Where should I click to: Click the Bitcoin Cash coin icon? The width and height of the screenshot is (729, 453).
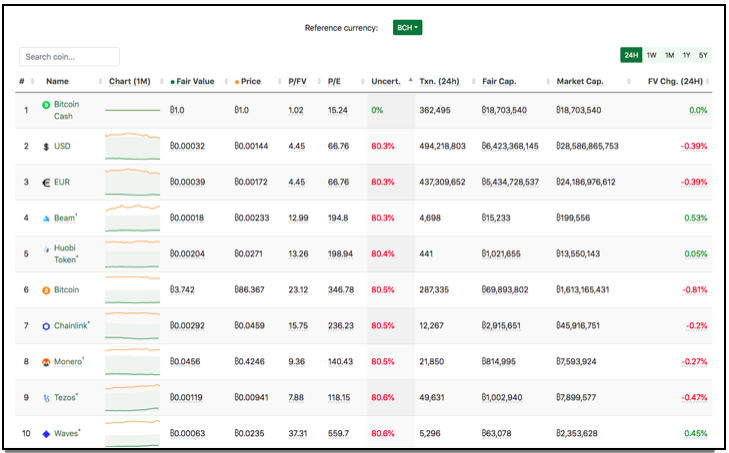click(x=46, y=105)
